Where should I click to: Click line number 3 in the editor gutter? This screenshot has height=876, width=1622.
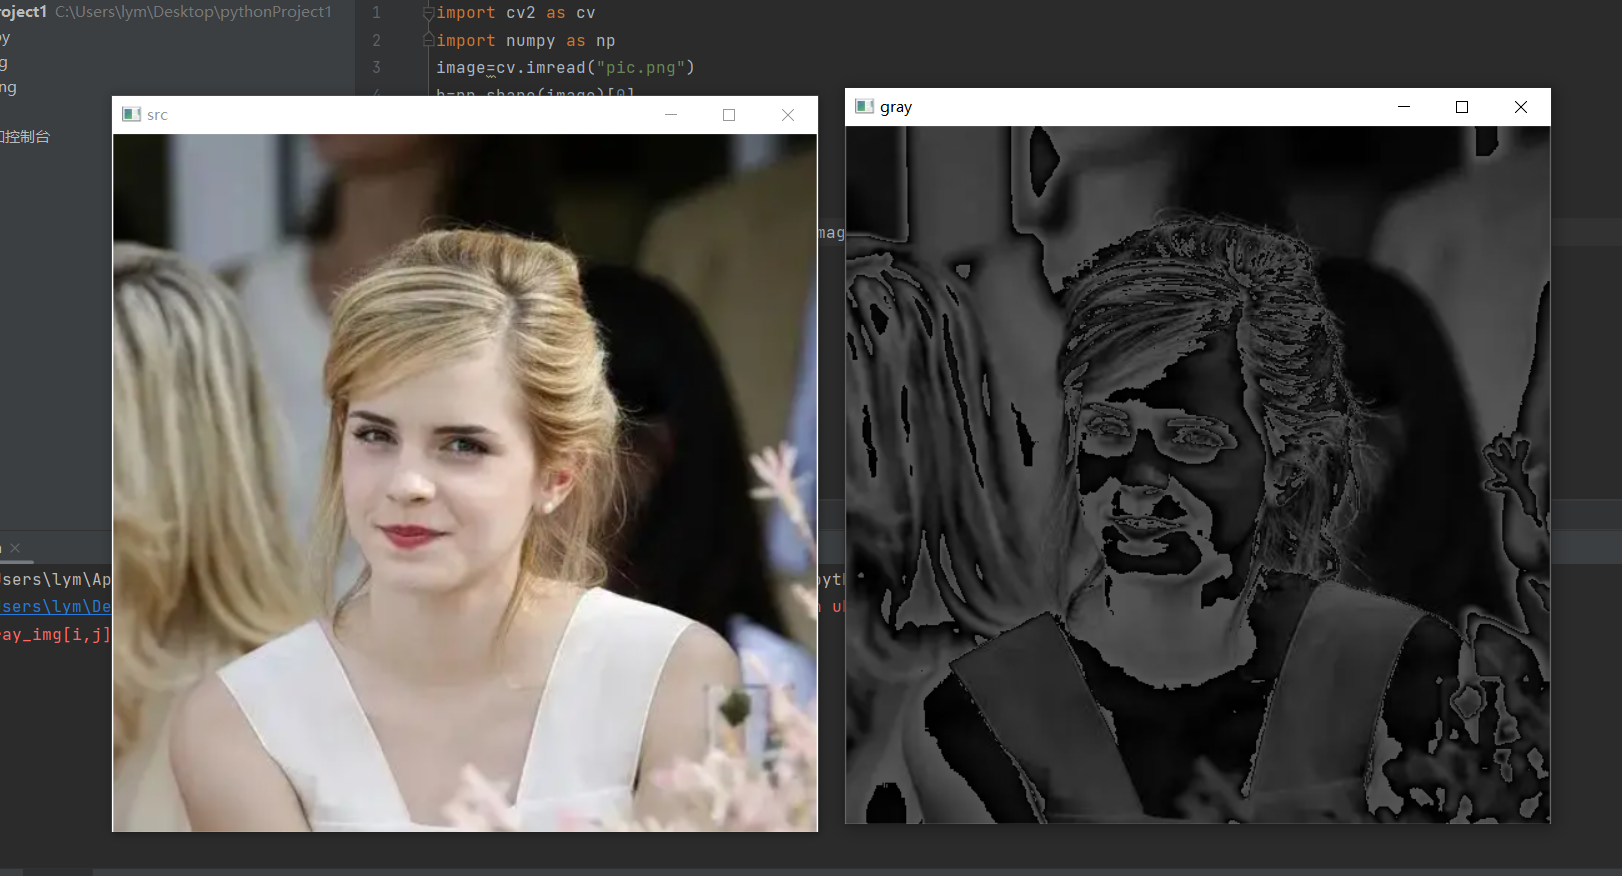pyautogui.click(x=376, y=68)
